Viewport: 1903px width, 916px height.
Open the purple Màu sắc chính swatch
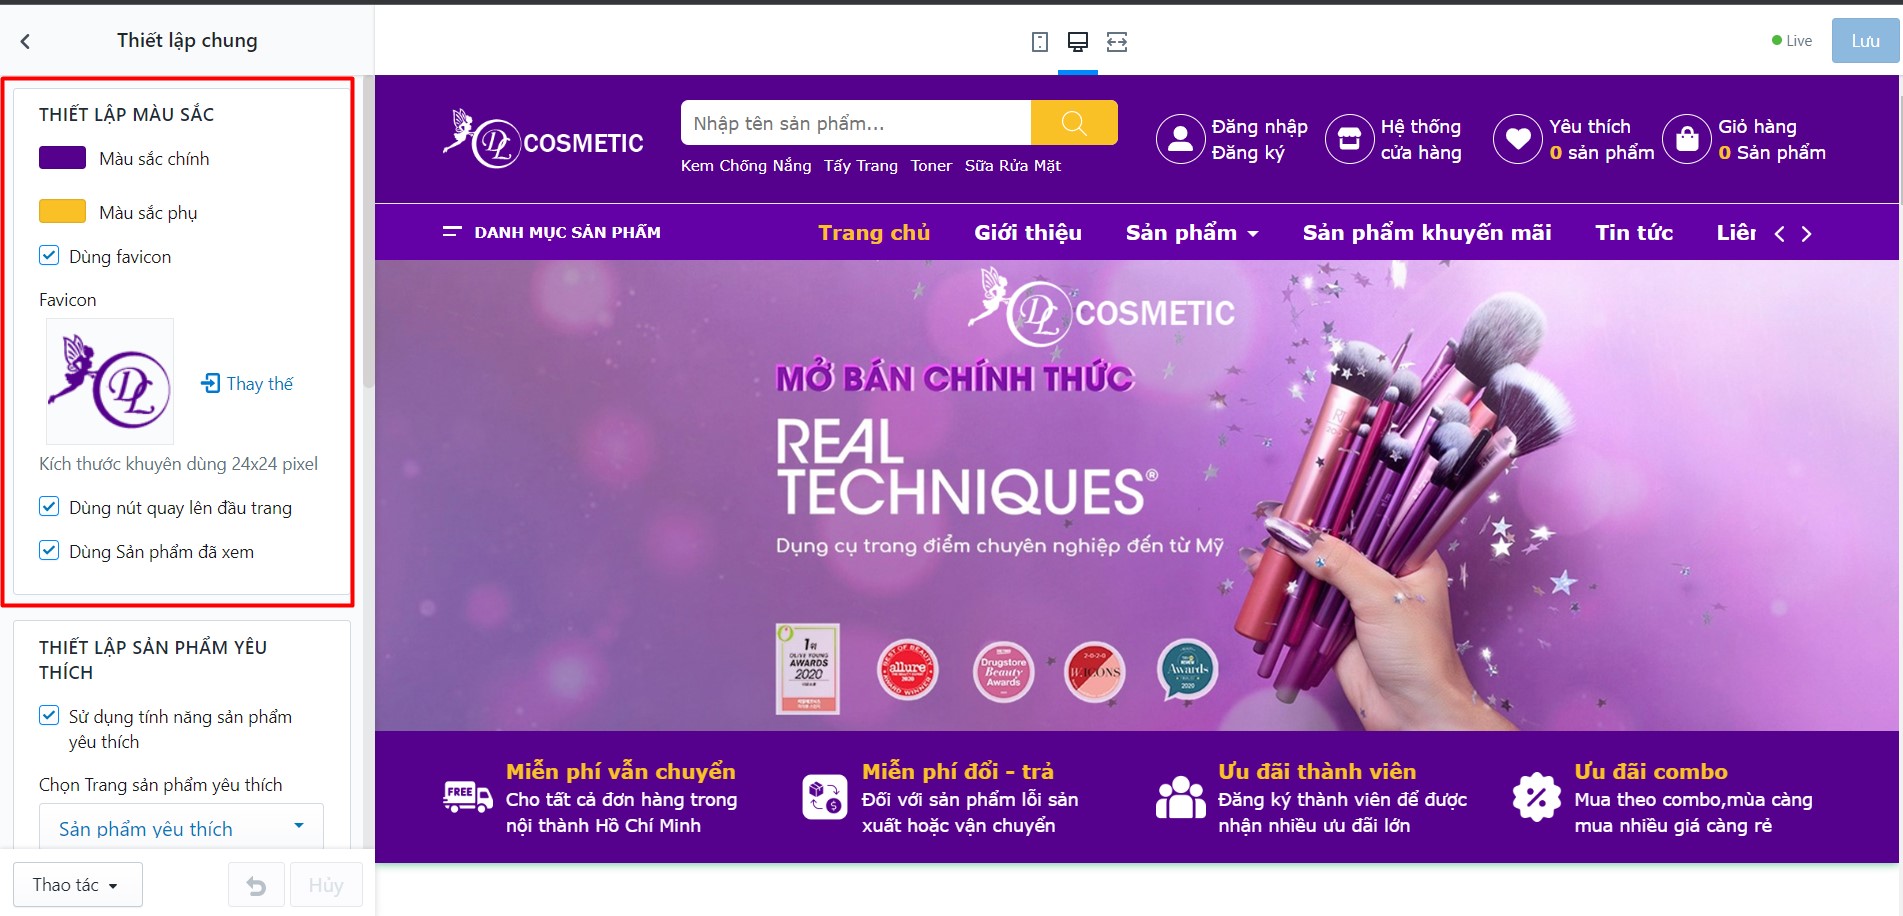[x=62, y=158]
